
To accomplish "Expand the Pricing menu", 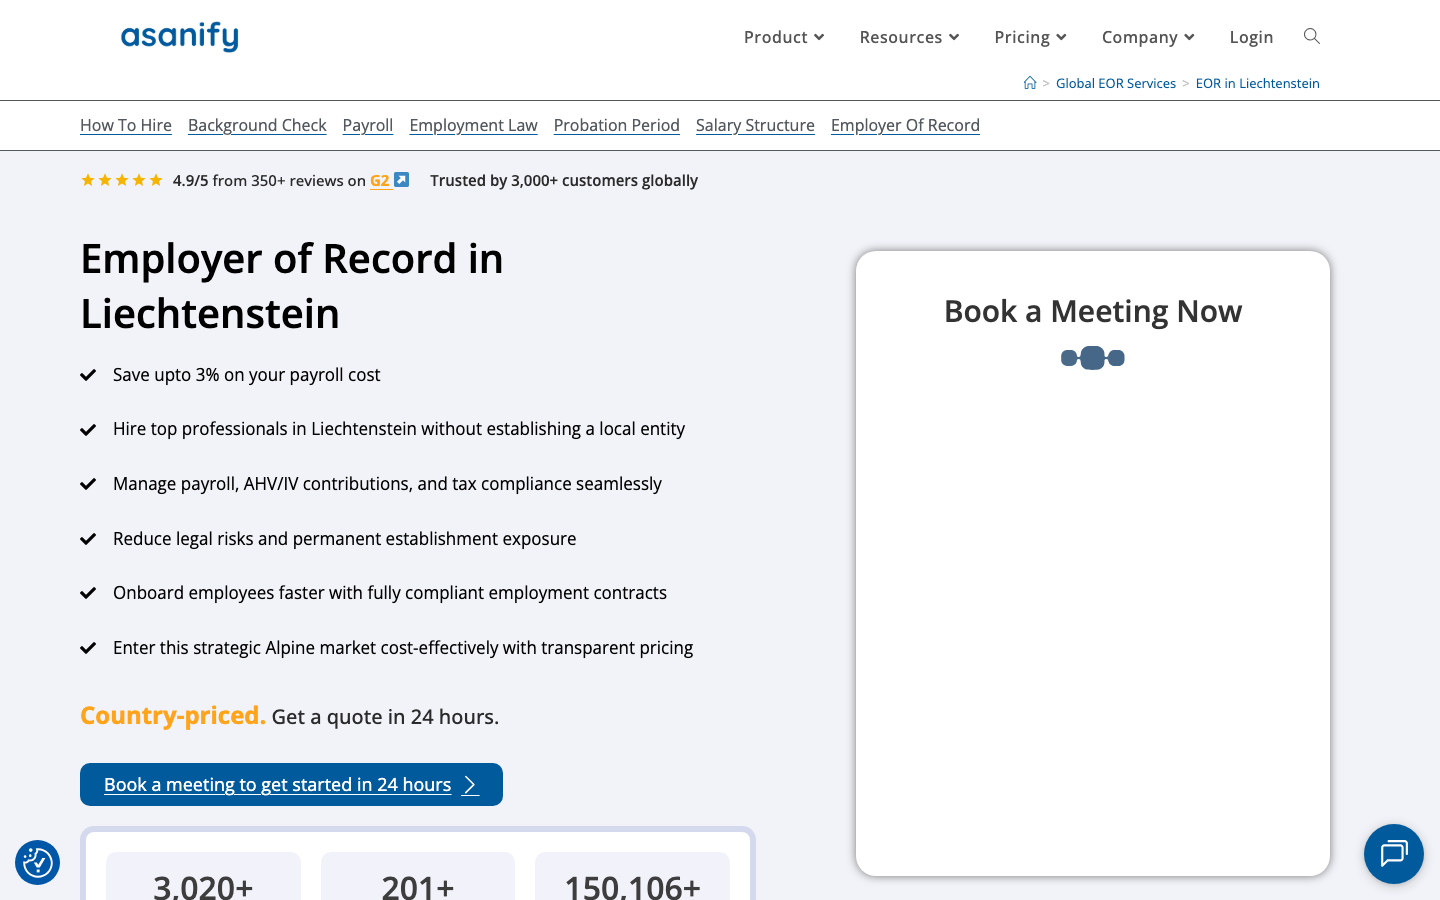I will point(1030,37).
